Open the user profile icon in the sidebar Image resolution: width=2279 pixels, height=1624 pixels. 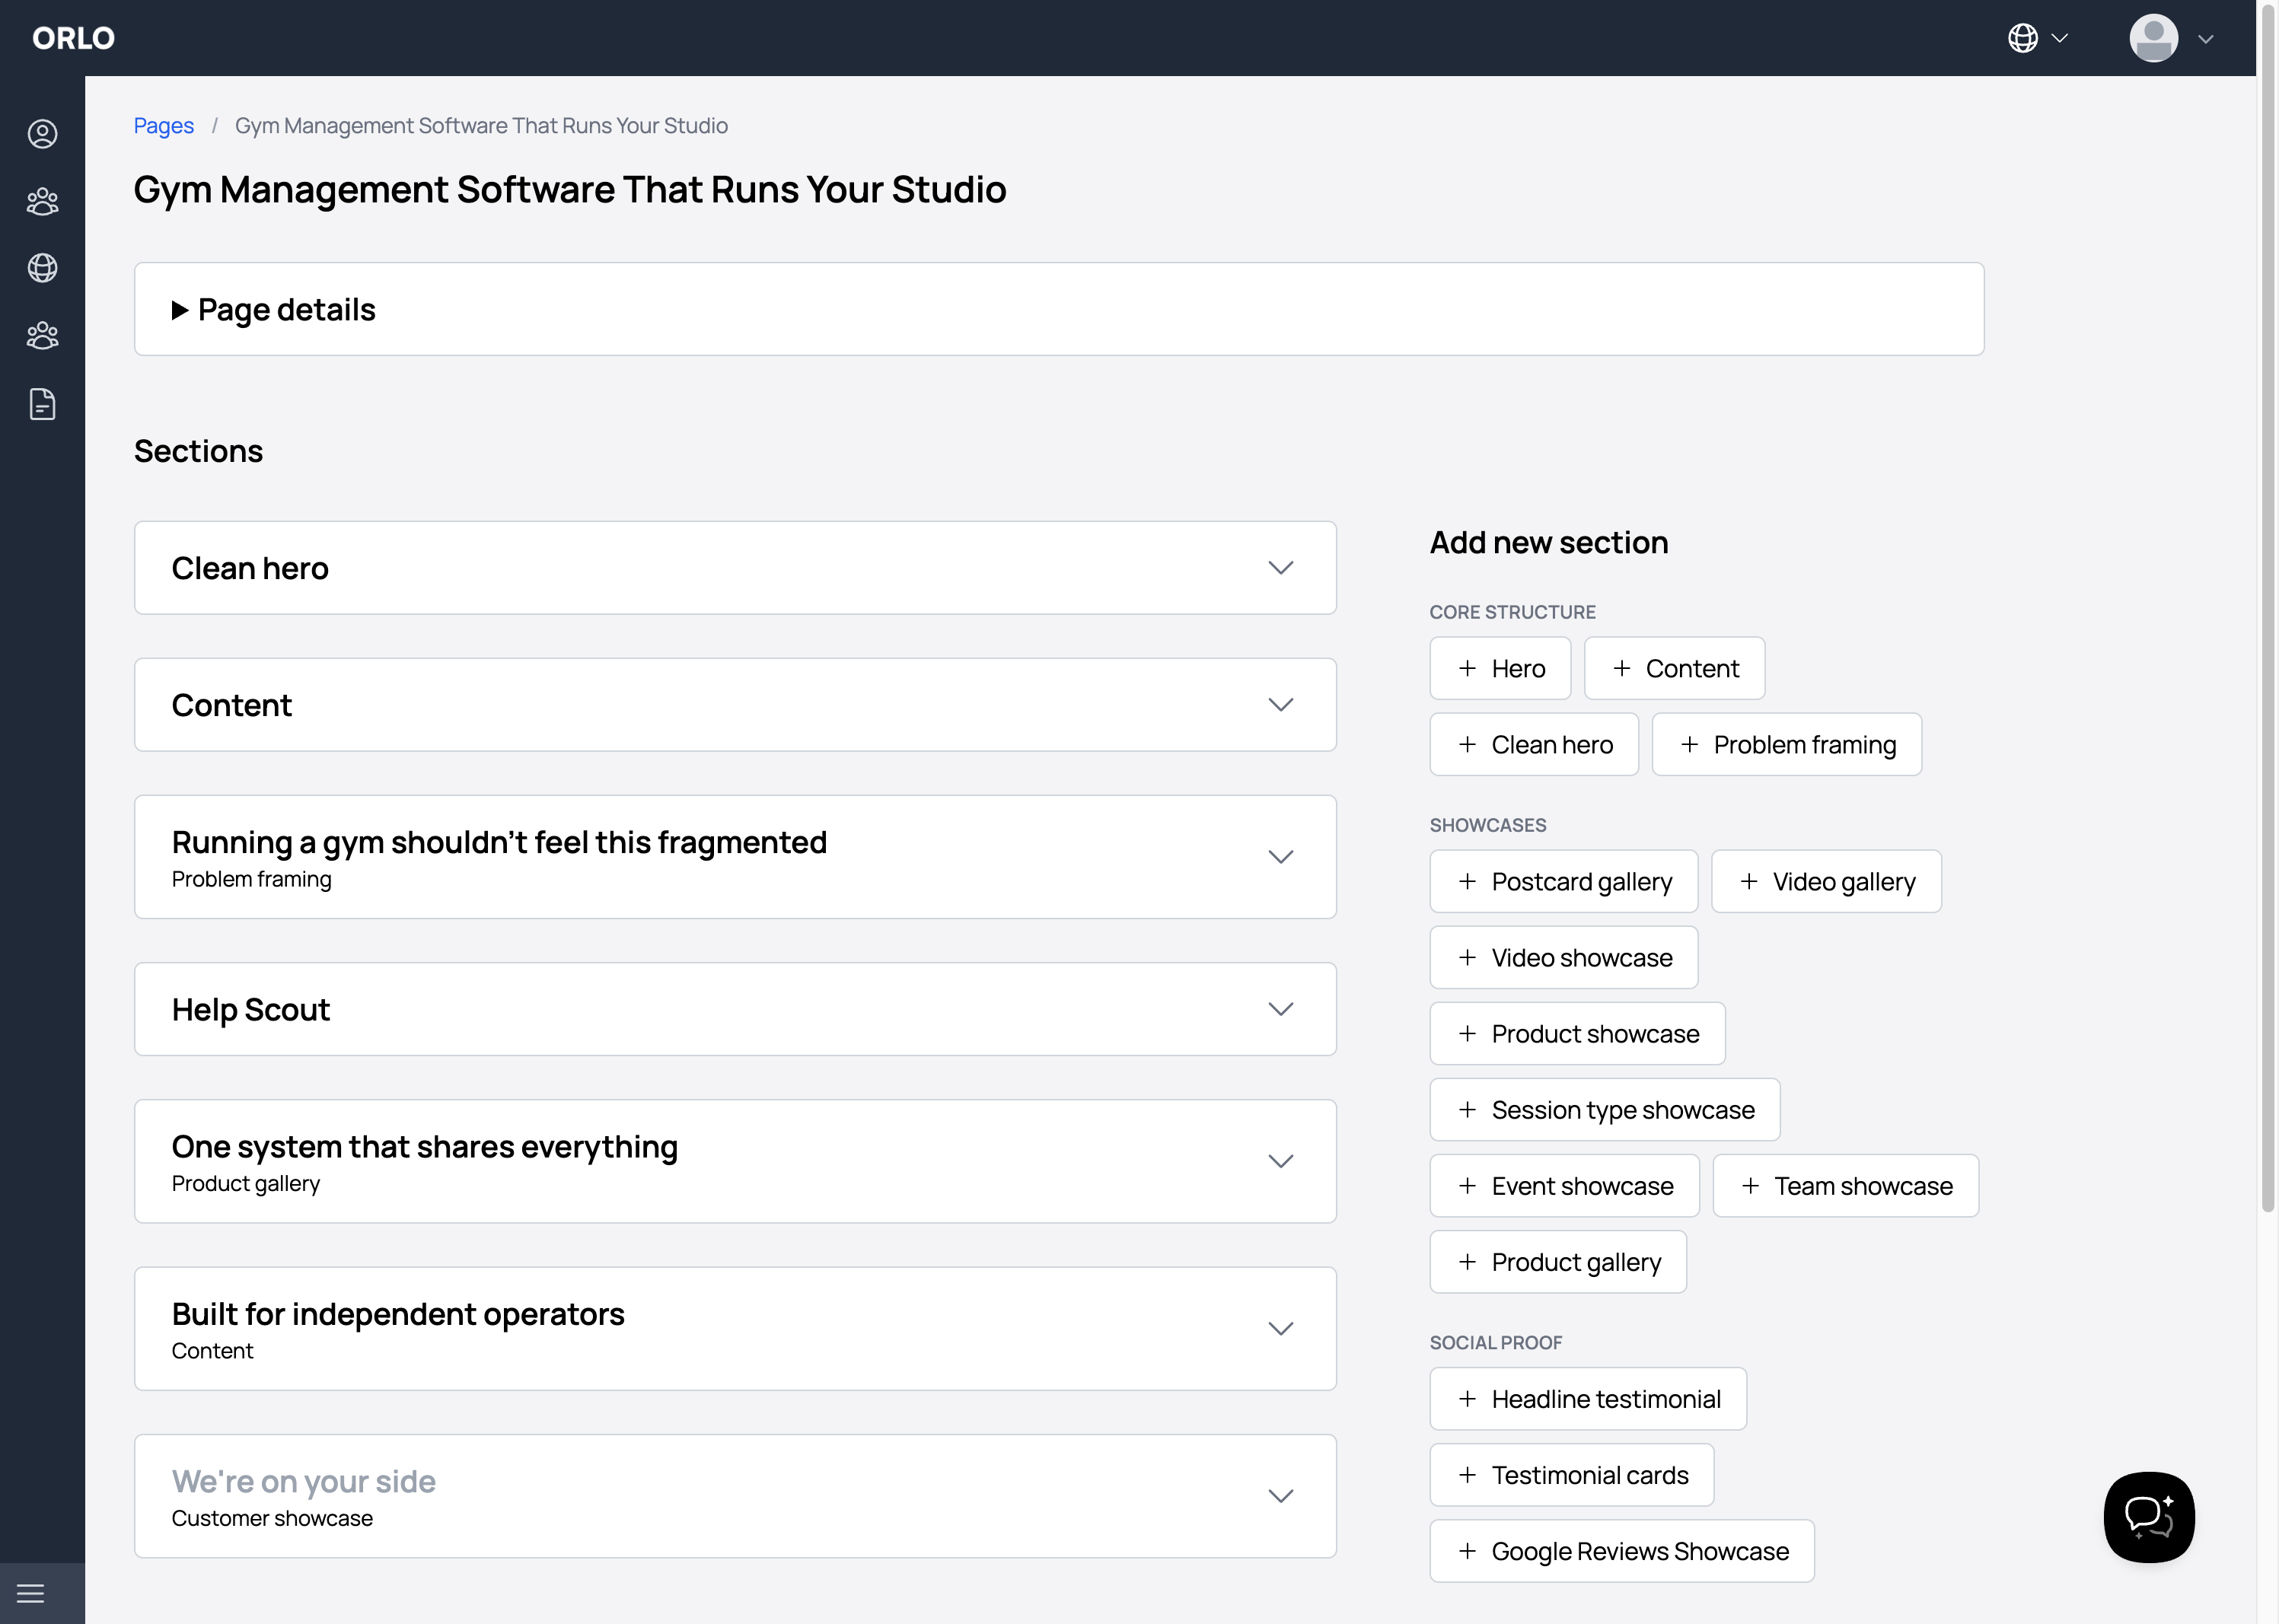pos(42,133)
